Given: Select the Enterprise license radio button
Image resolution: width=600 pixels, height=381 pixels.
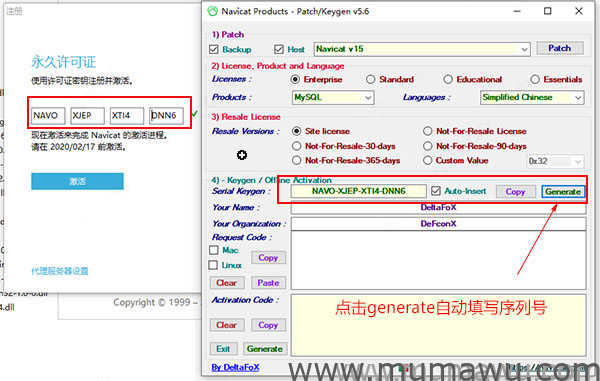Looking at the screenshot, I should pyautogui.click(x=295, y=80).
